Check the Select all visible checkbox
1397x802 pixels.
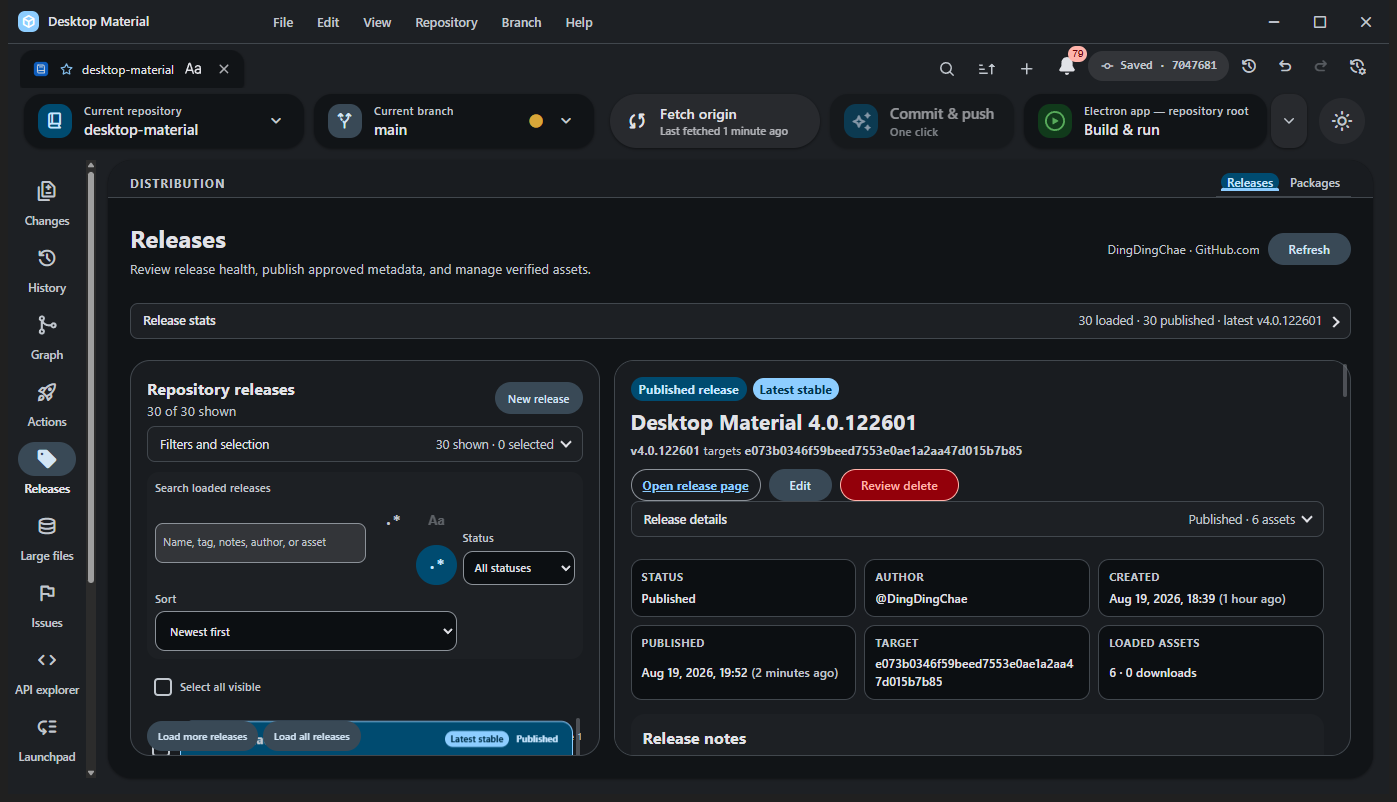point(163,687)
